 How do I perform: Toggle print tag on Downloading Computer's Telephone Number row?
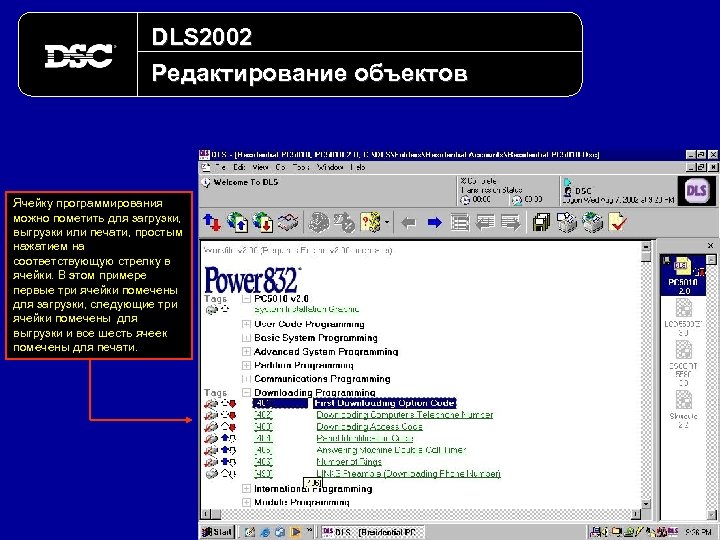(211, 415)
